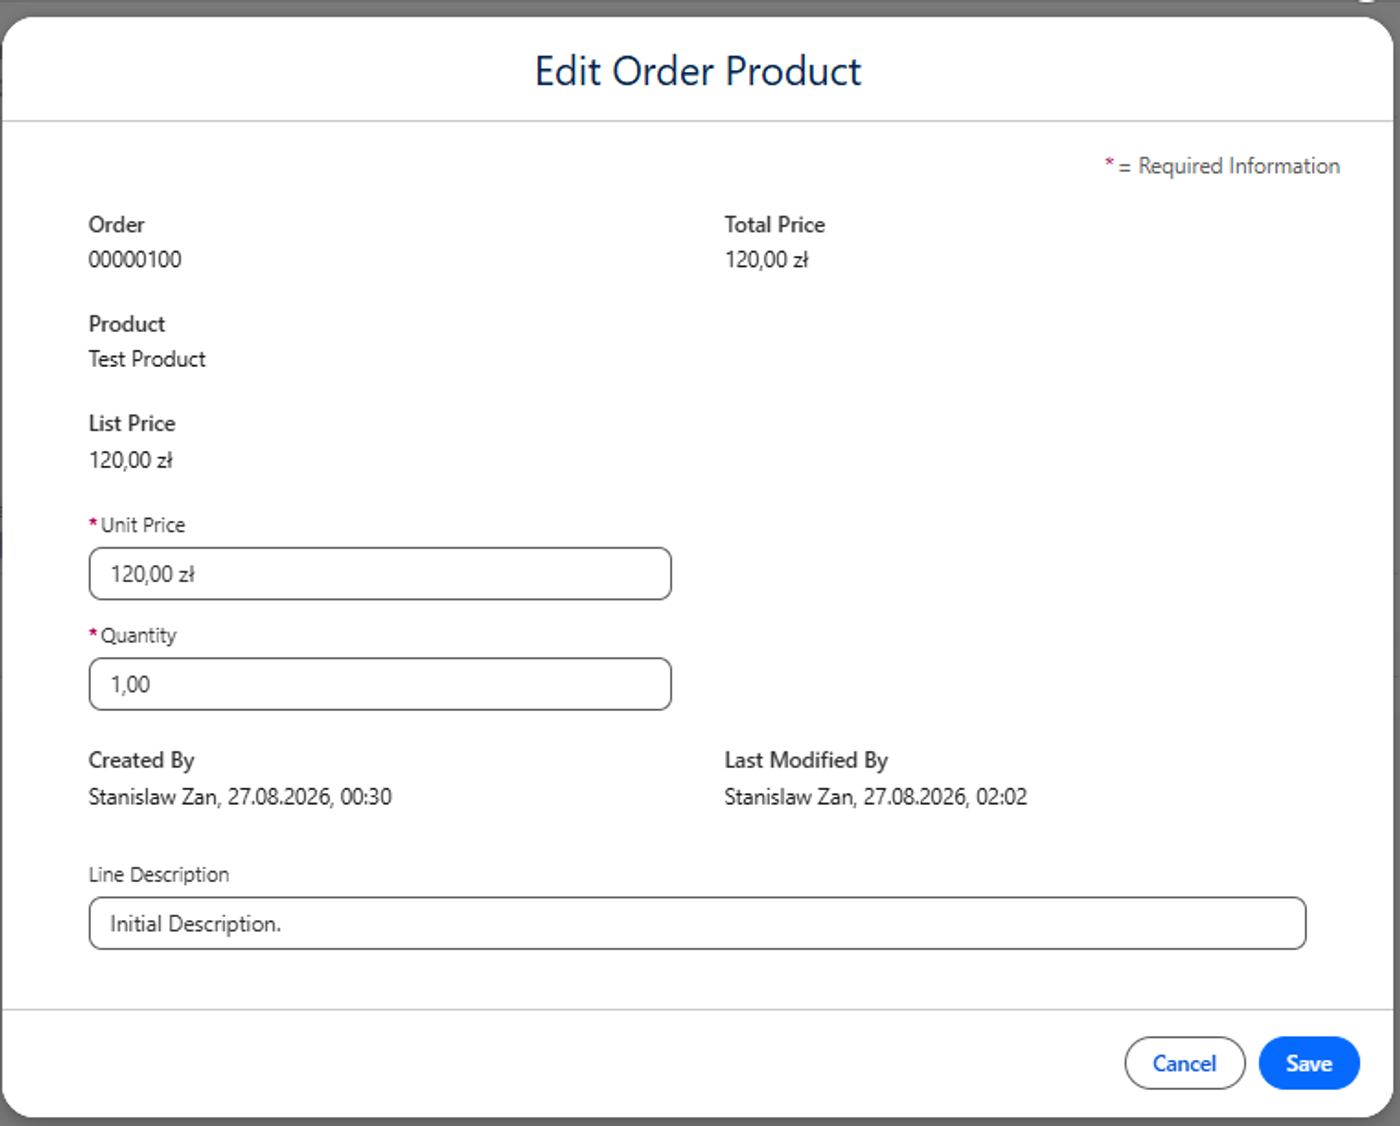
Task: Focus the Unit Price input field
Action: pyautogui.click(x=380, y=574)
